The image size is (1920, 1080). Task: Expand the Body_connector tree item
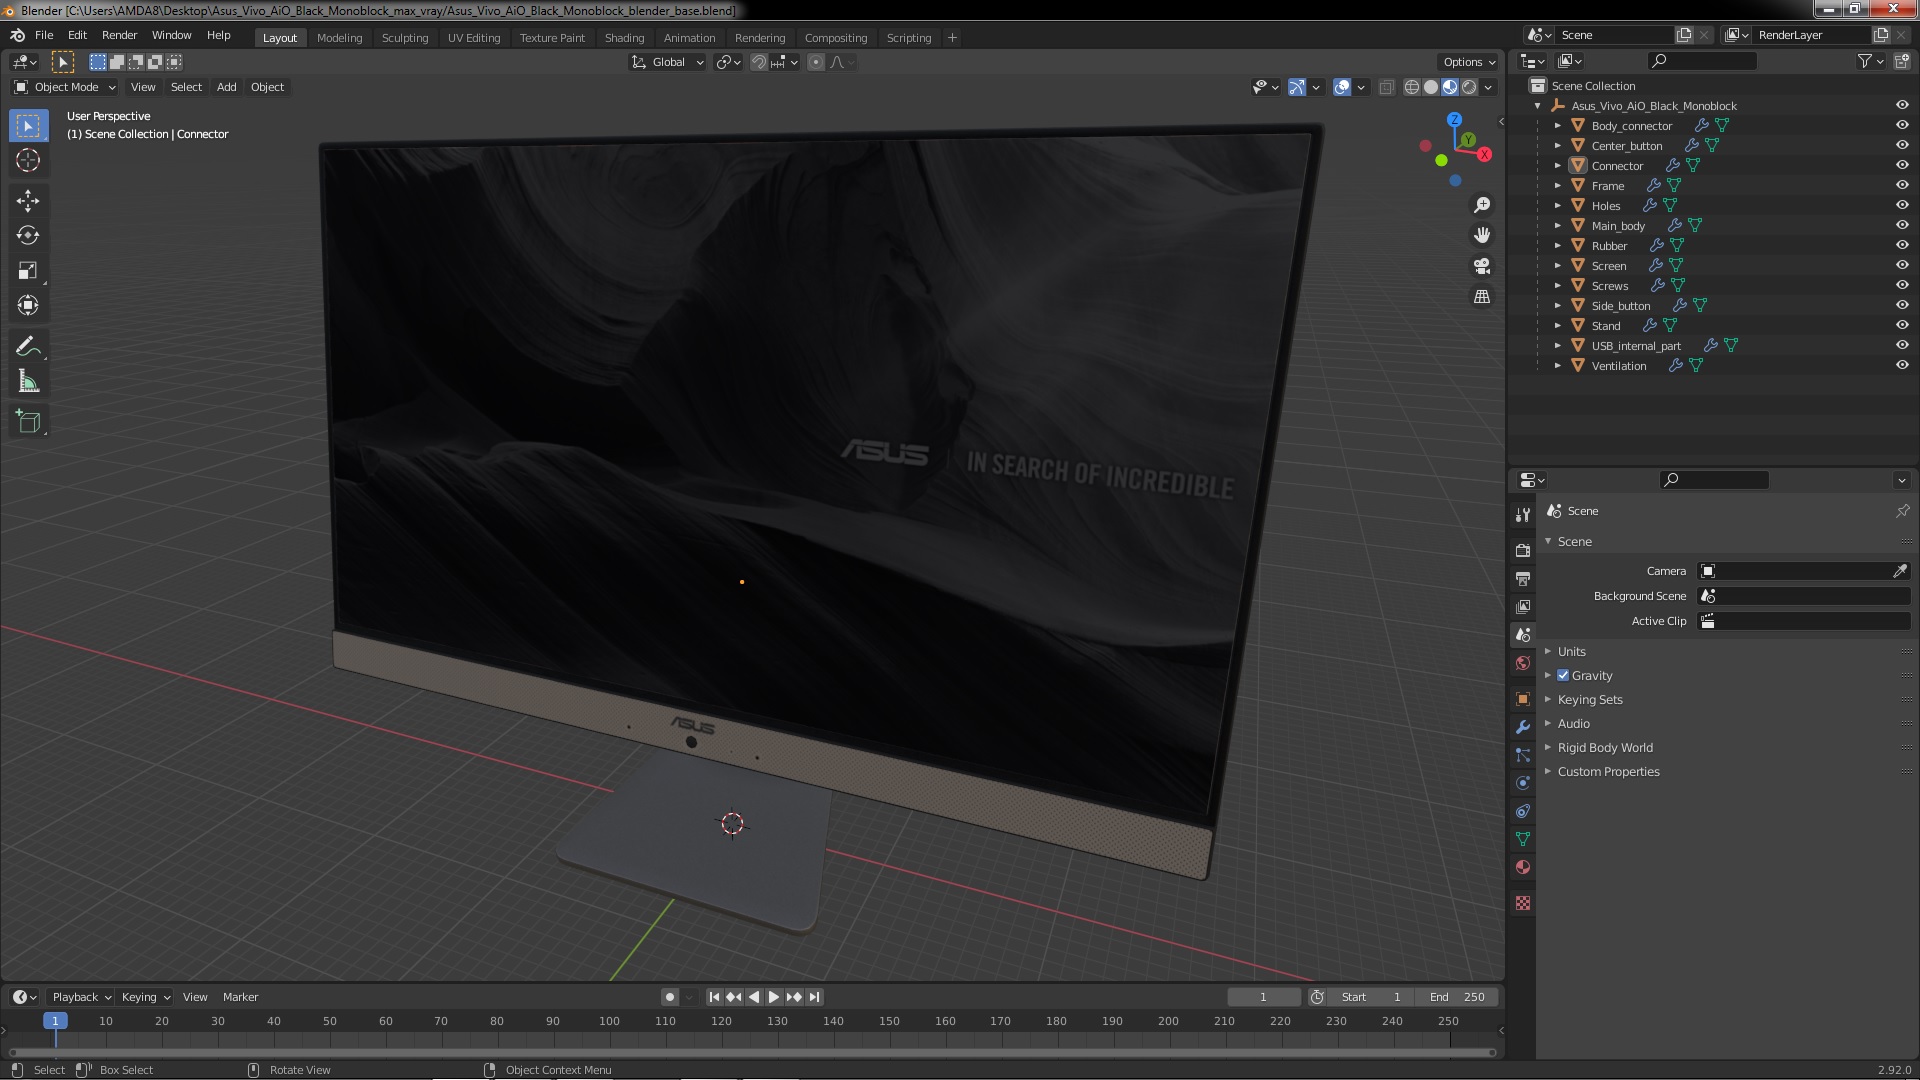pyautogui.click(x=1557, y=126)
